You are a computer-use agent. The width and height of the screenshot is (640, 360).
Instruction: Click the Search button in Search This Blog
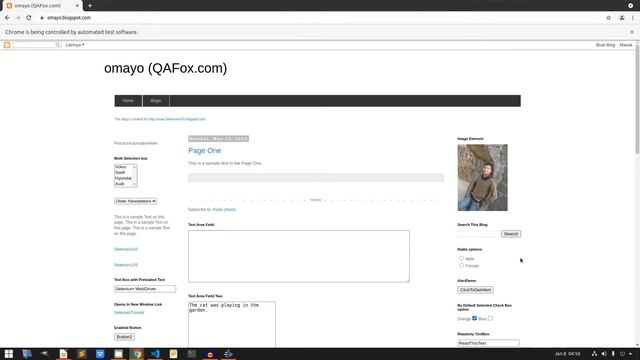511,234
